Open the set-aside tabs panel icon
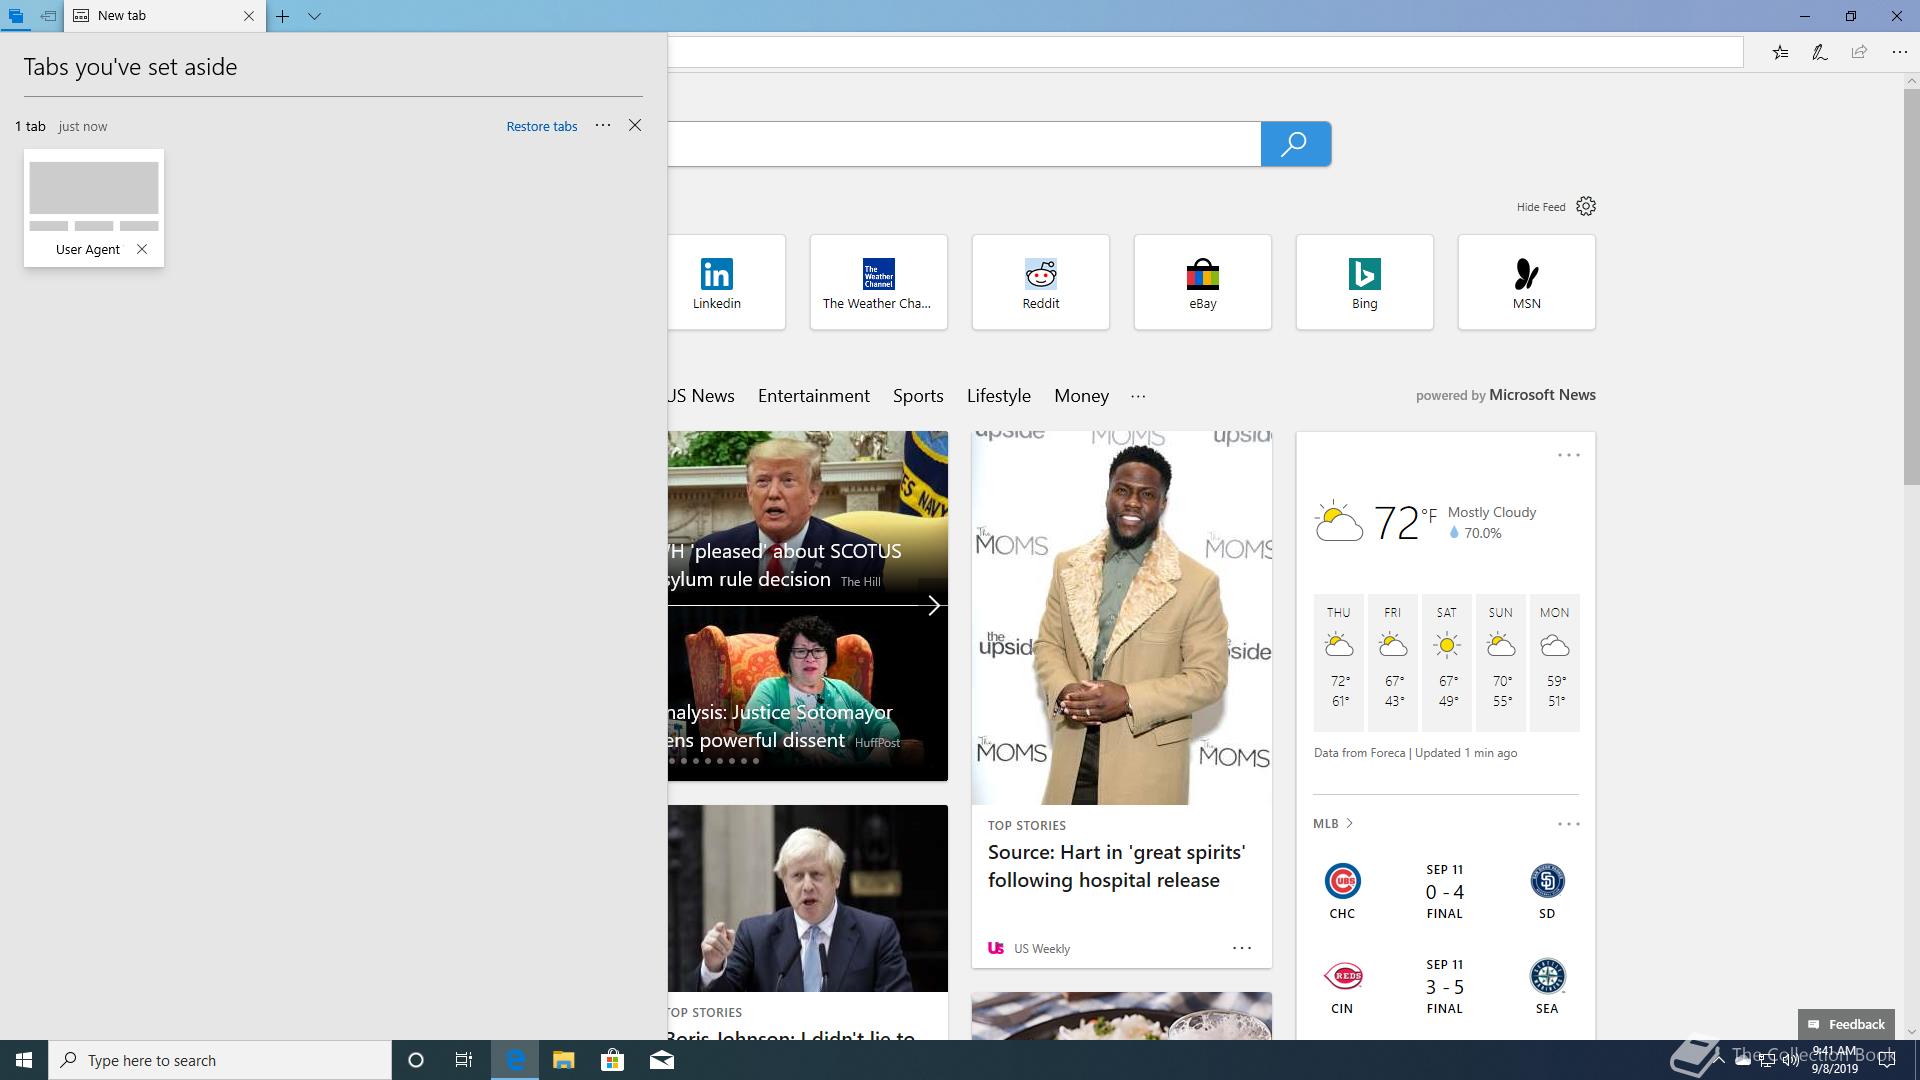 click(x=15, y=16)
